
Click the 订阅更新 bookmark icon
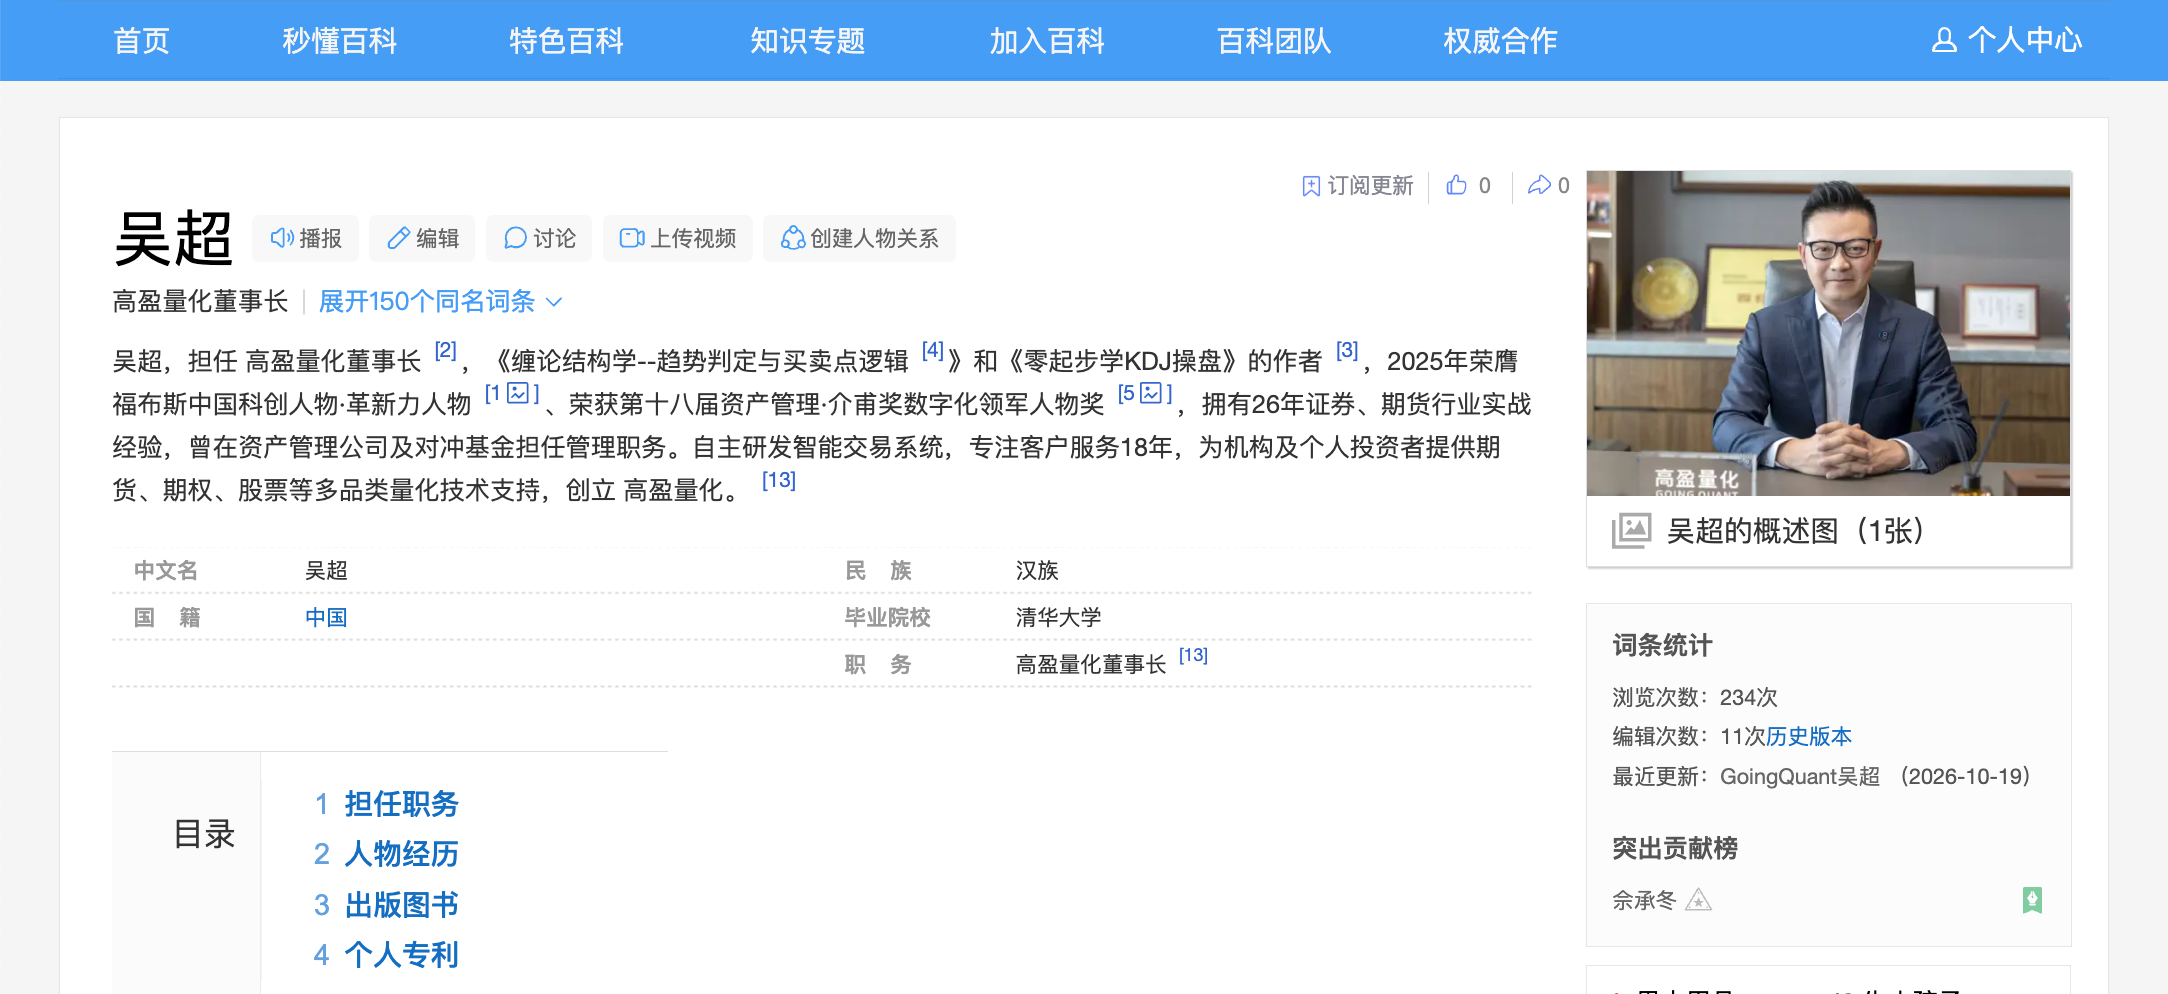pyautogui.click(x=1311, y=186)
